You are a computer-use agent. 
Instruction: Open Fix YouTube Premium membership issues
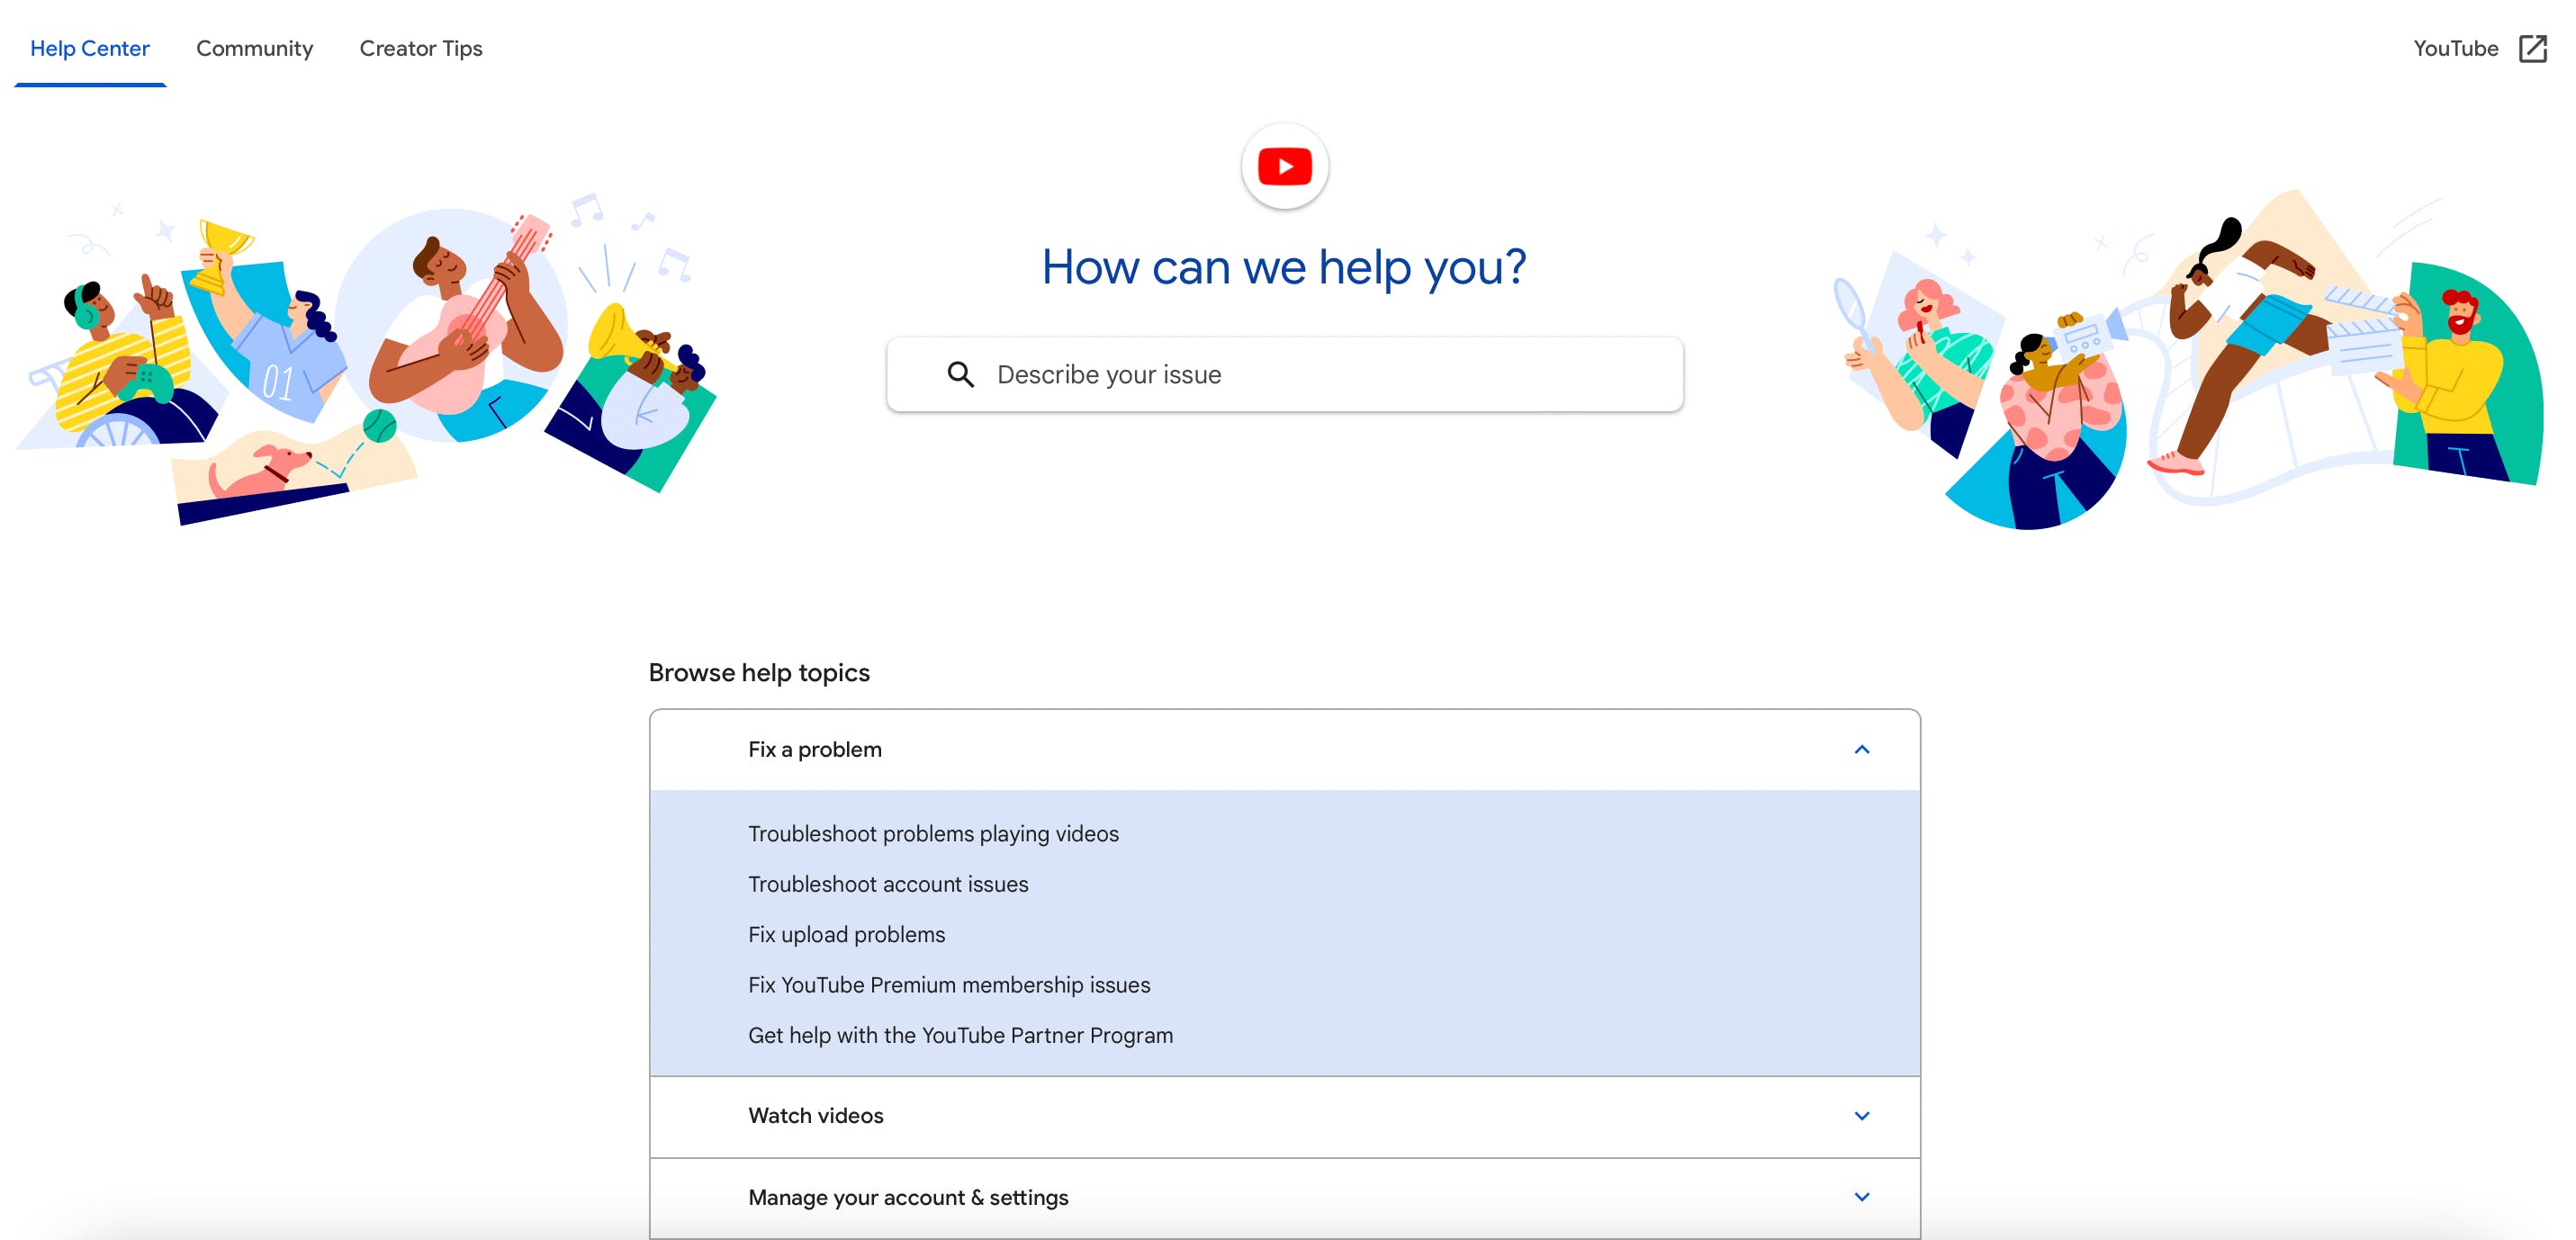[949, 986]
